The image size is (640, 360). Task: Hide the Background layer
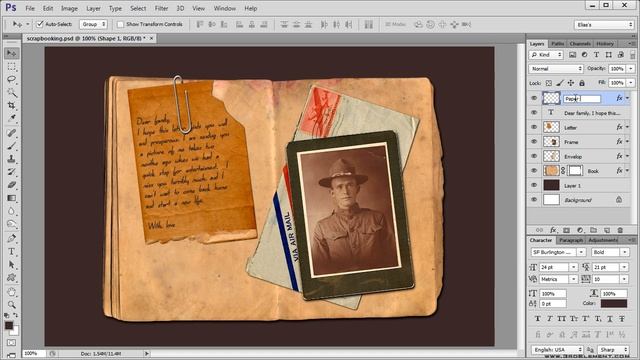pos(534,200)
